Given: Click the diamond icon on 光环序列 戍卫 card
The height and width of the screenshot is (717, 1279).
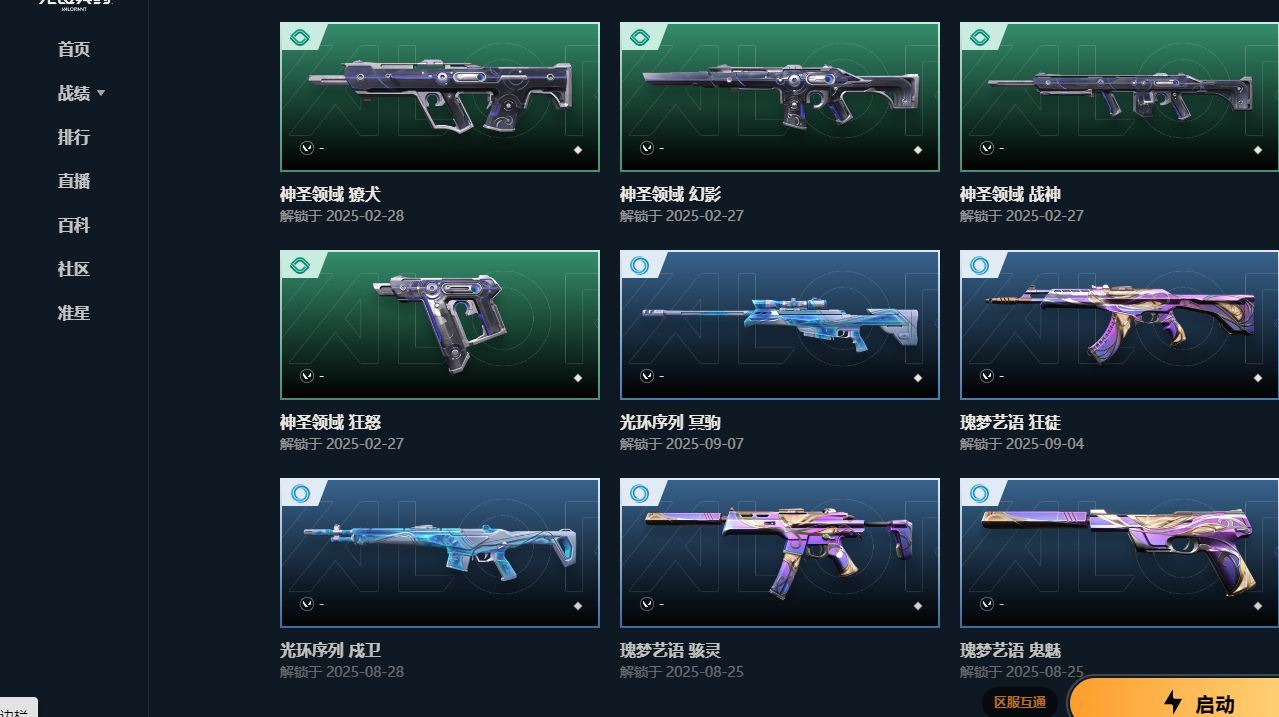Looking at the screenshot, I should pos(578,606).
